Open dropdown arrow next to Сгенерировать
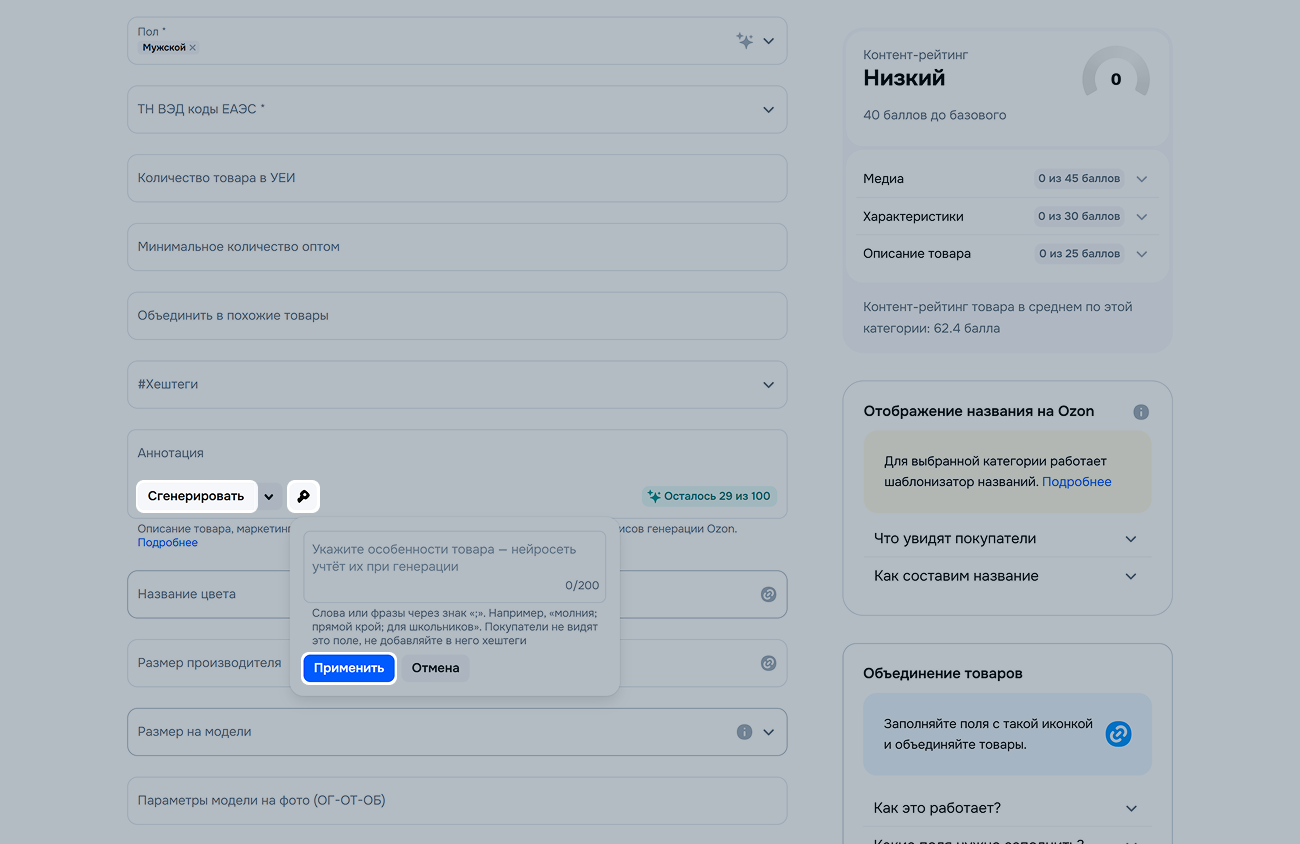The height and width of the screenshot is (844, 1300). coord(269,496)
